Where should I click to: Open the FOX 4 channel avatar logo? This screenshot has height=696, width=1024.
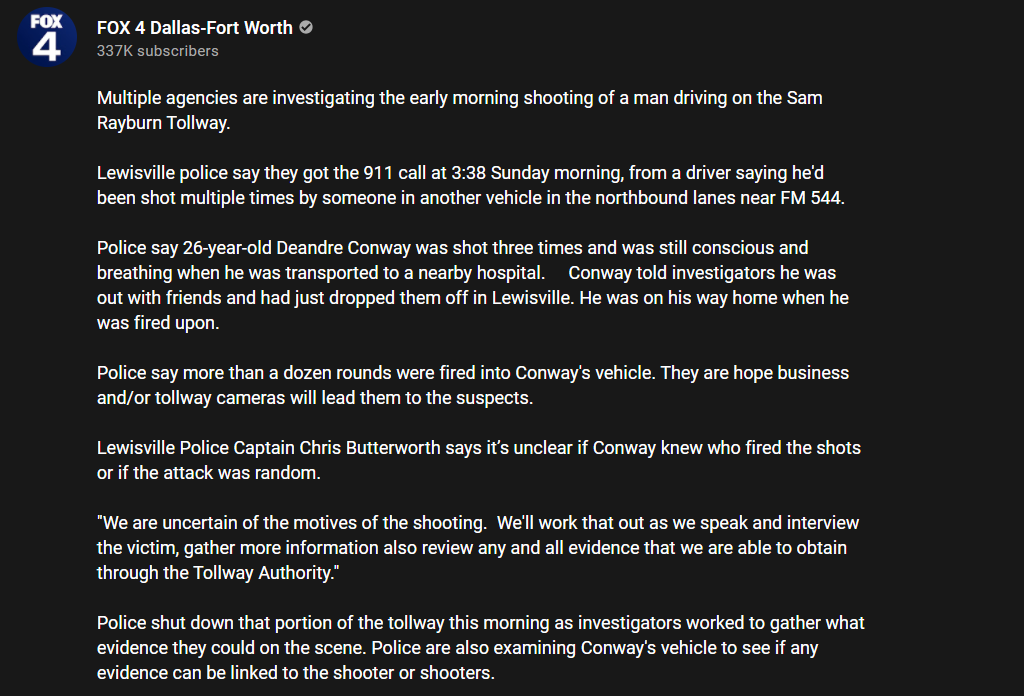46,37
